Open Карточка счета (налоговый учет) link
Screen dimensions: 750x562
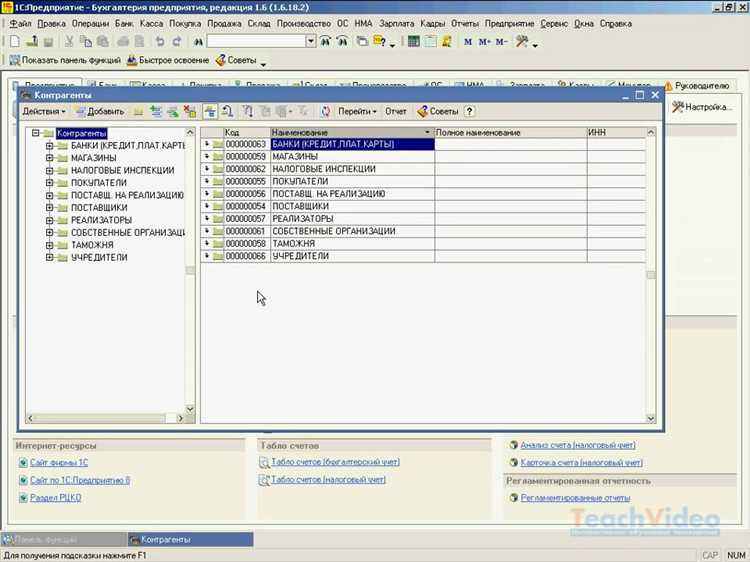581,463
